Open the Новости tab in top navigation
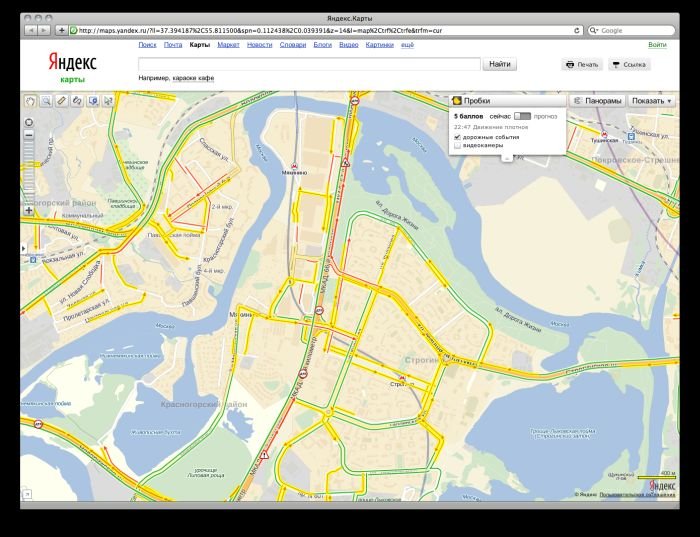 tap(259, 45)
